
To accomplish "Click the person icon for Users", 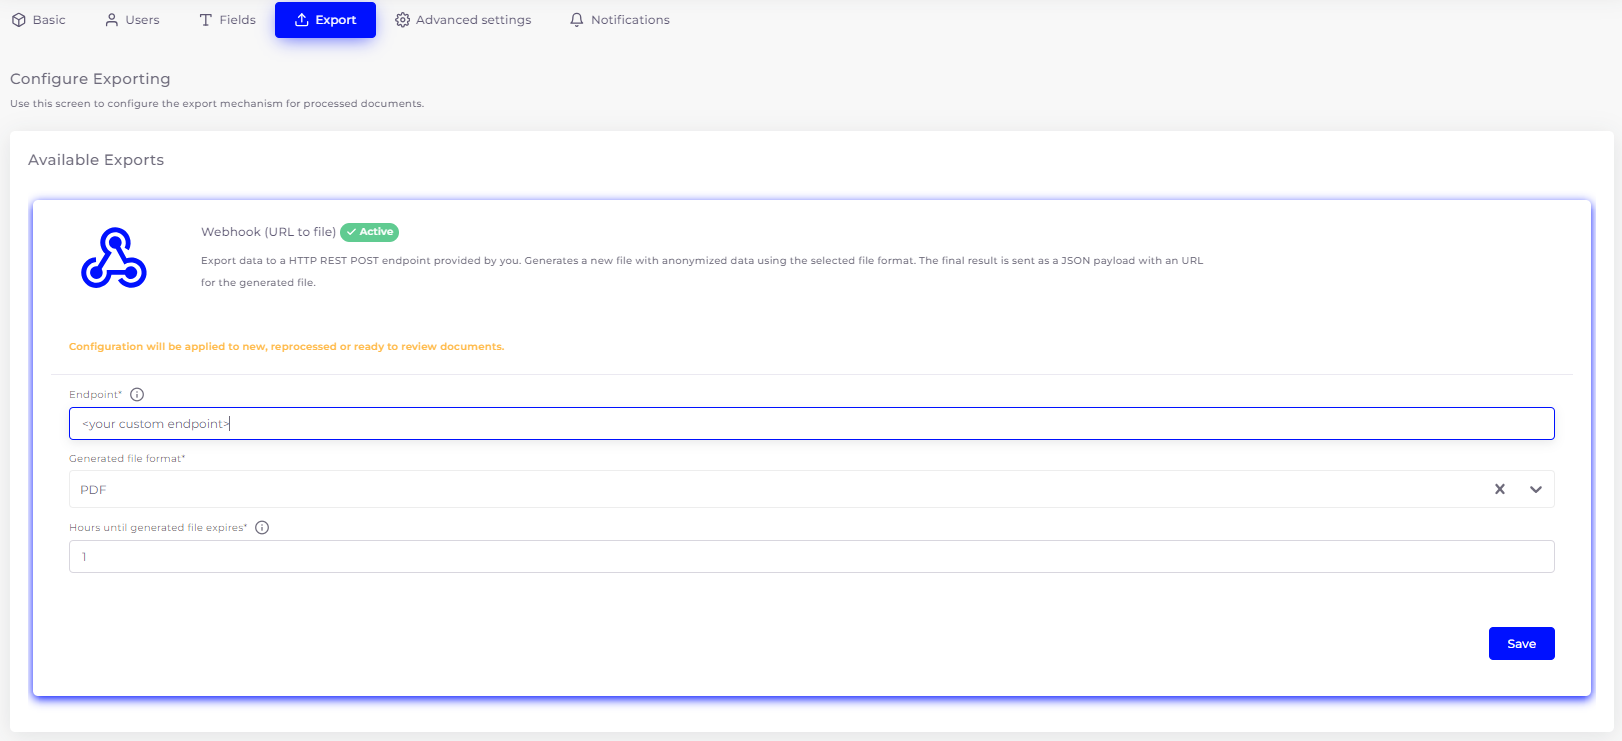I will [112, 20].
